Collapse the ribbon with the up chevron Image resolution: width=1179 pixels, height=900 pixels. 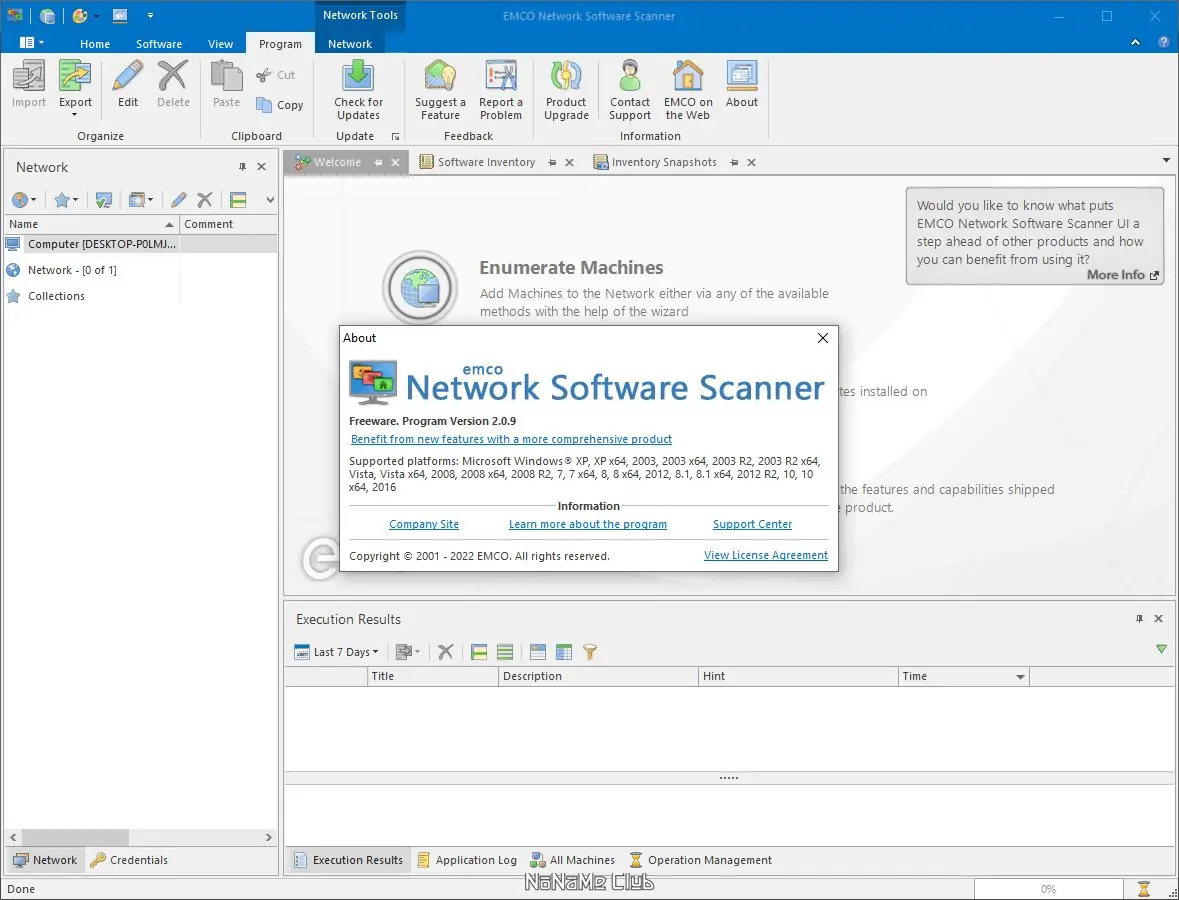coord(1135,43)
